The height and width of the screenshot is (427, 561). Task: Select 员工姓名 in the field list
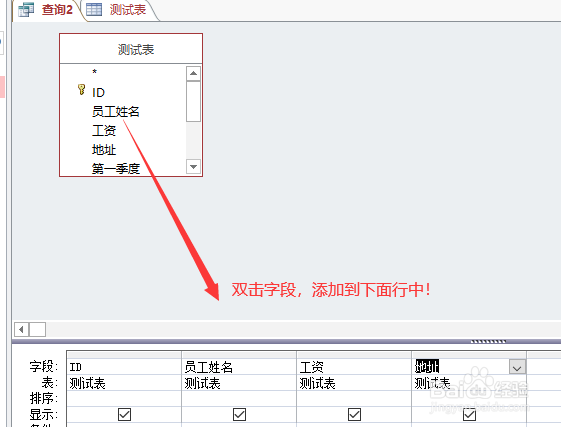(116, 112)
